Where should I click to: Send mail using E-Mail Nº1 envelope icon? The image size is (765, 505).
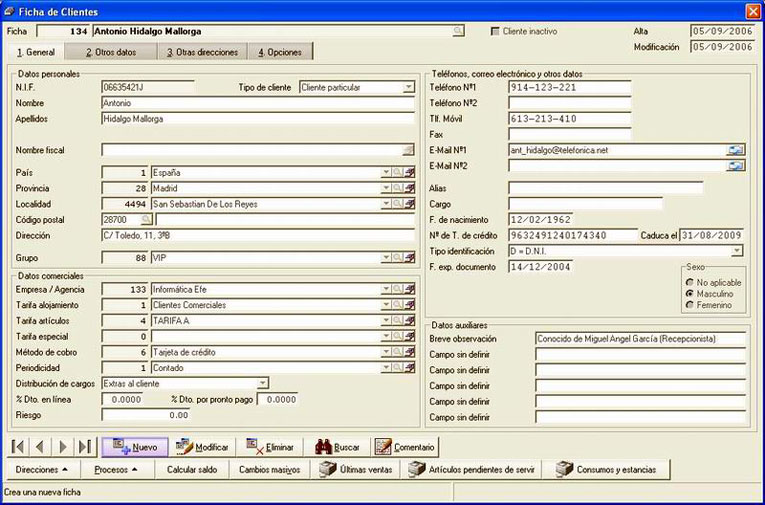coord(735,150)
